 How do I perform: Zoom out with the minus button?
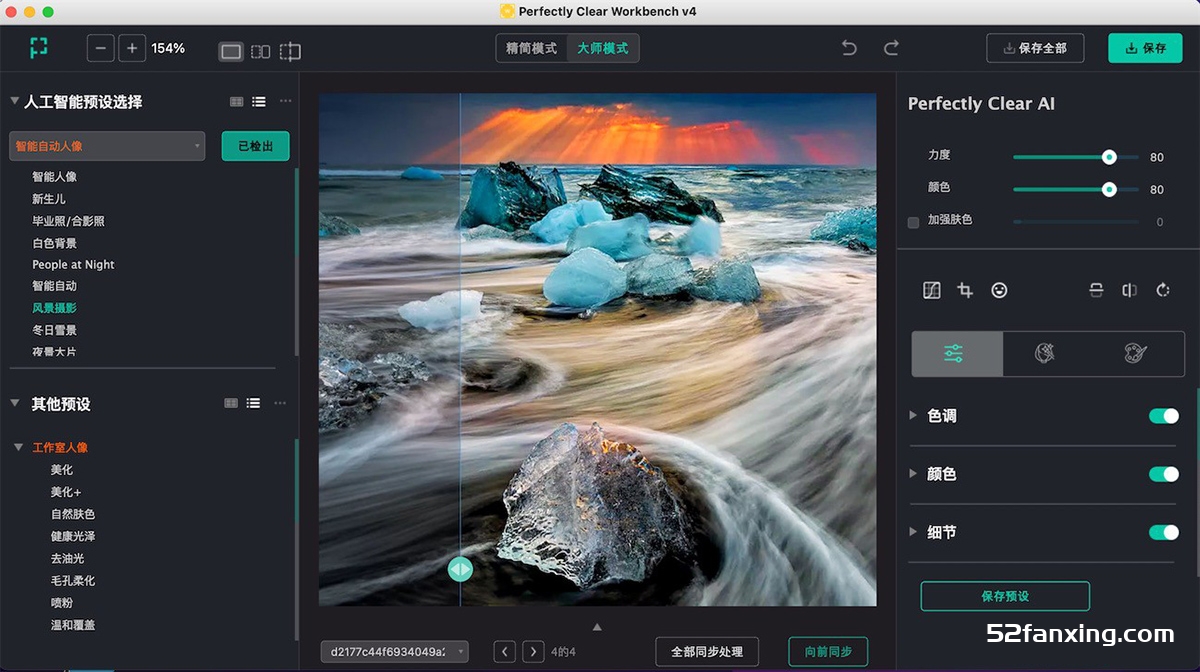100,48
